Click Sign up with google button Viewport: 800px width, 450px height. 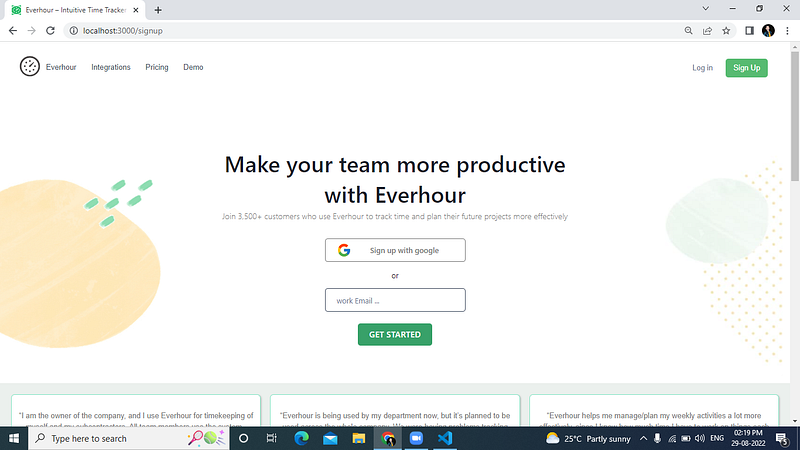click(x=395, y=250)
